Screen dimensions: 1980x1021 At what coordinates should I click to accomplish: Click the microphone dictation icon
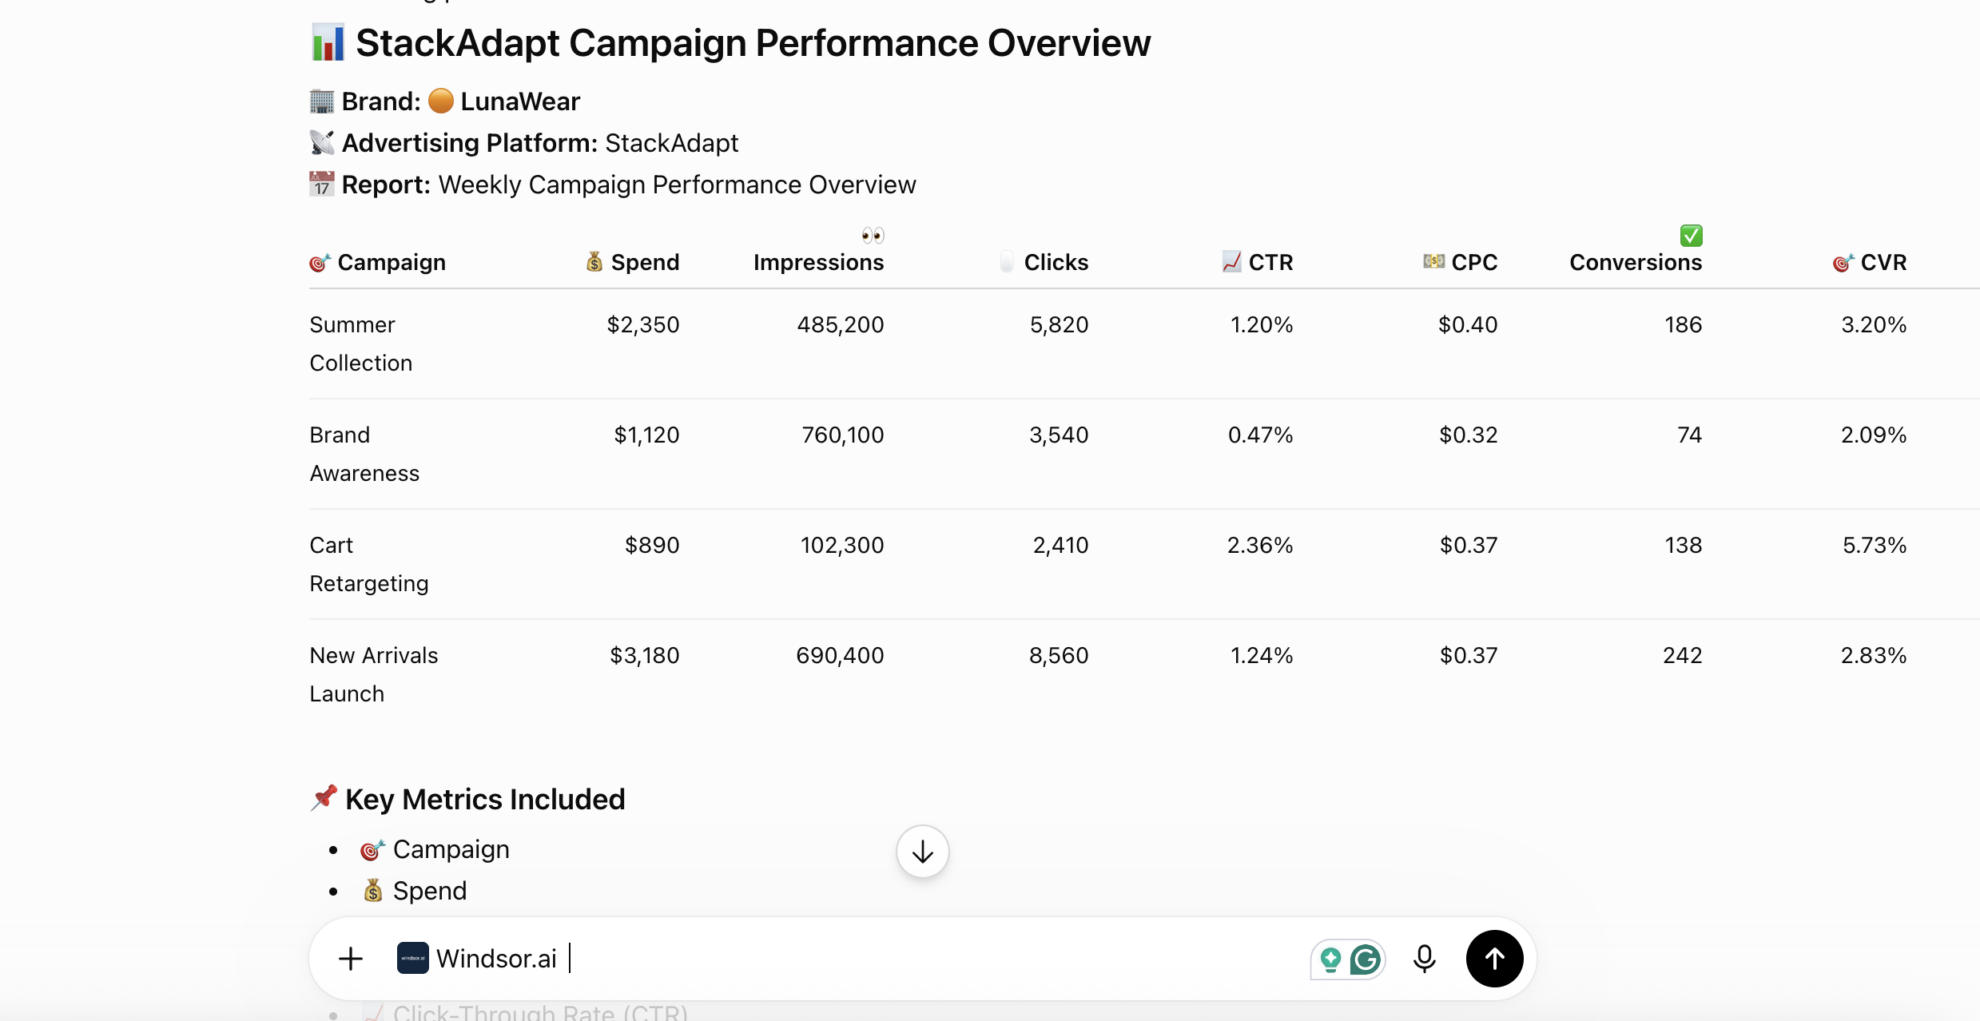pos(1424,959)
